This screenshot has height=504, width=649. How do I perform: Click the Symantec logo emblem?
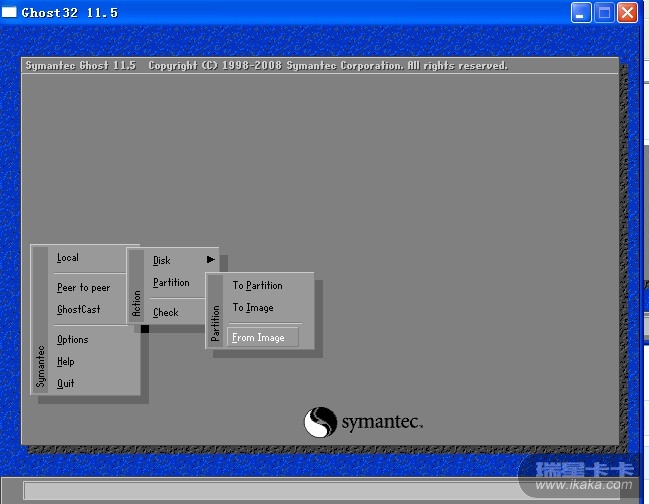coord(320,422)
